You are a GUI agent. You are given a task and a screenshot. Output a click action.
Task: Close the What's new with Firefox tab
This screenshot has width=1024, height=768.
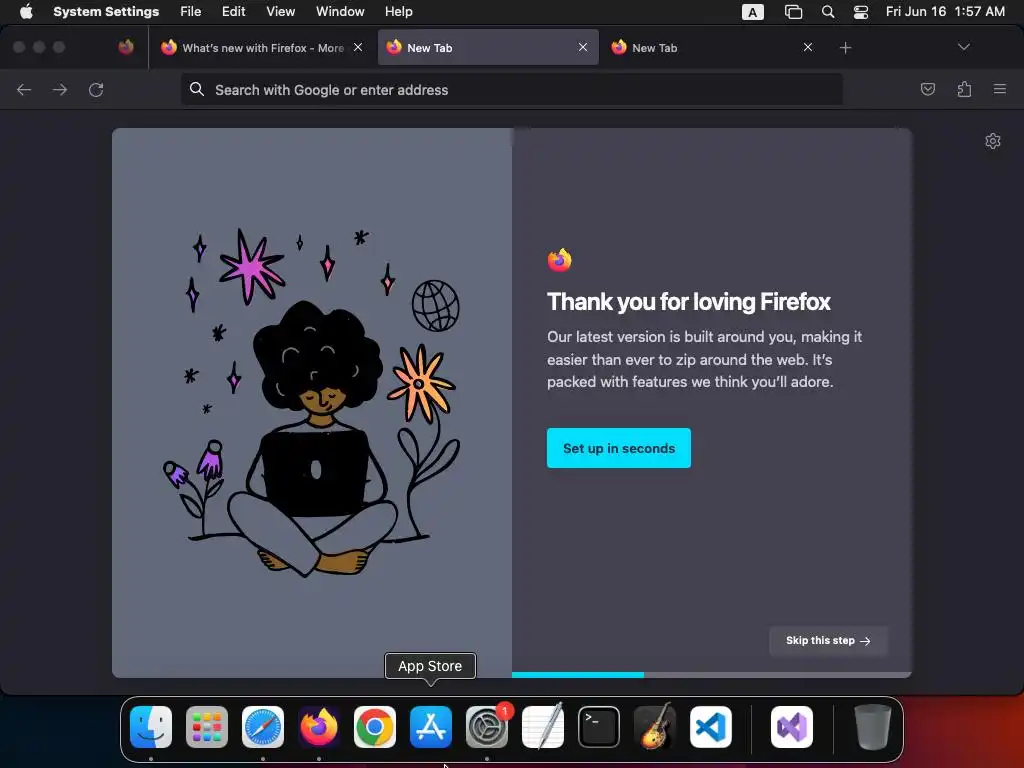(x=358, y=47)
